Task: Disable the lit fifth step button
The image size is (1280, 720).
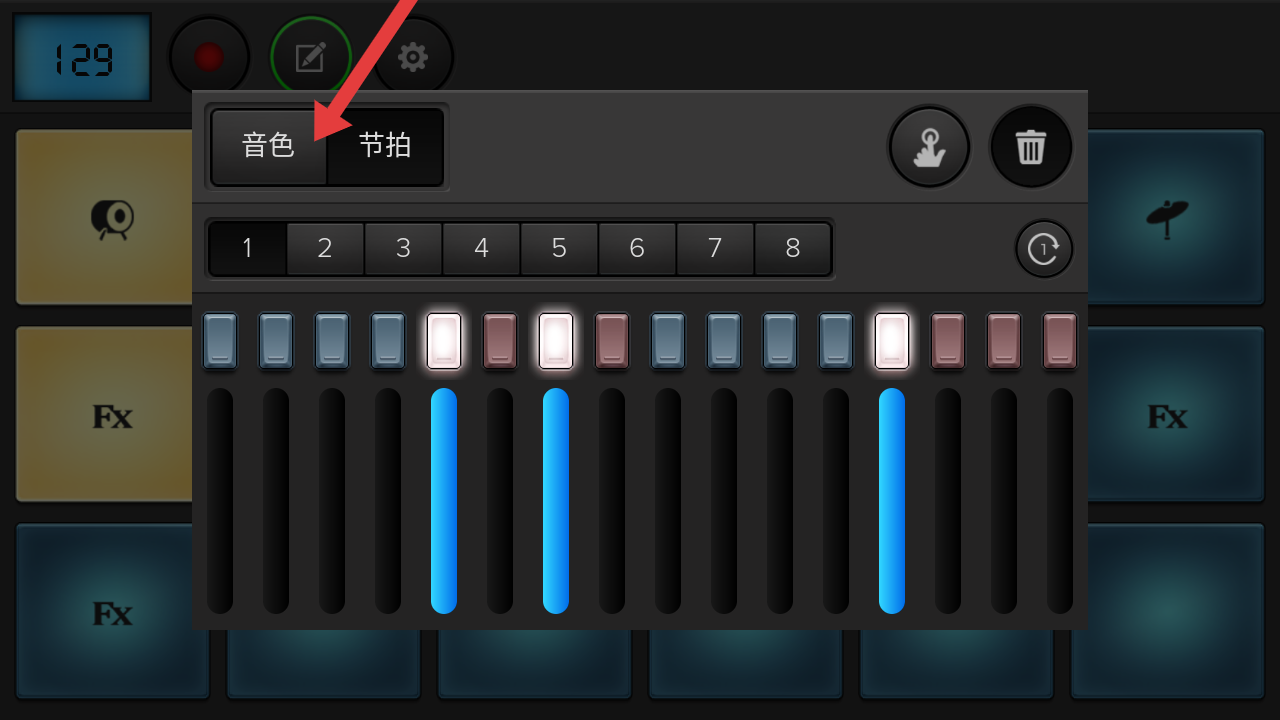Action: click(444, 340)
